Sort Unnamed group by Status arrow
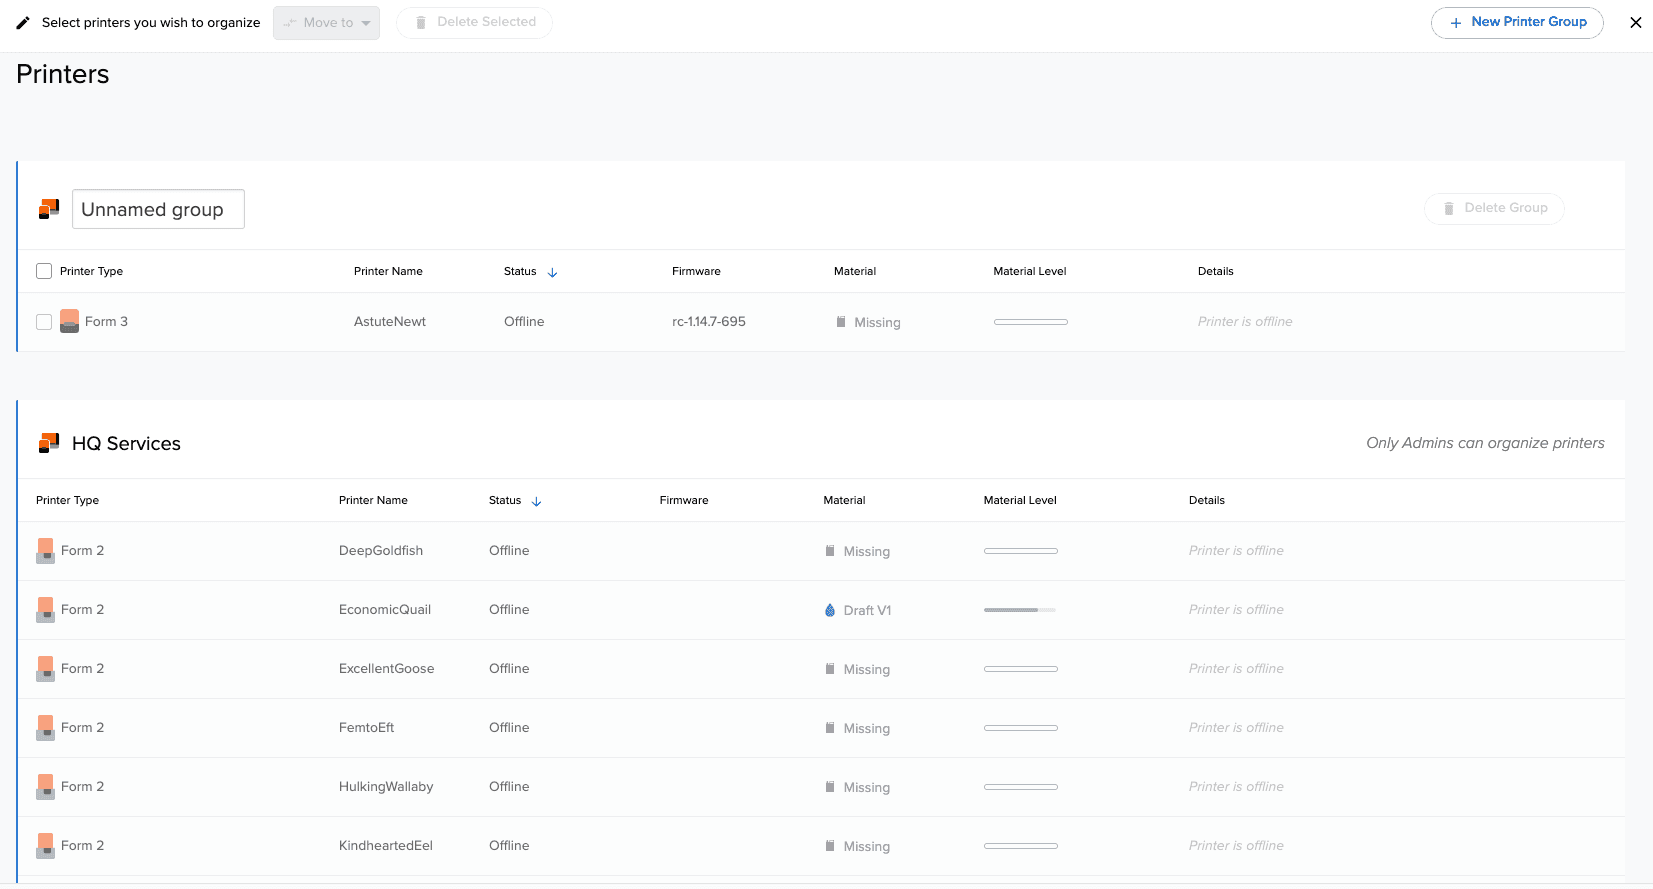1653x889 pixels. point(552,272)
